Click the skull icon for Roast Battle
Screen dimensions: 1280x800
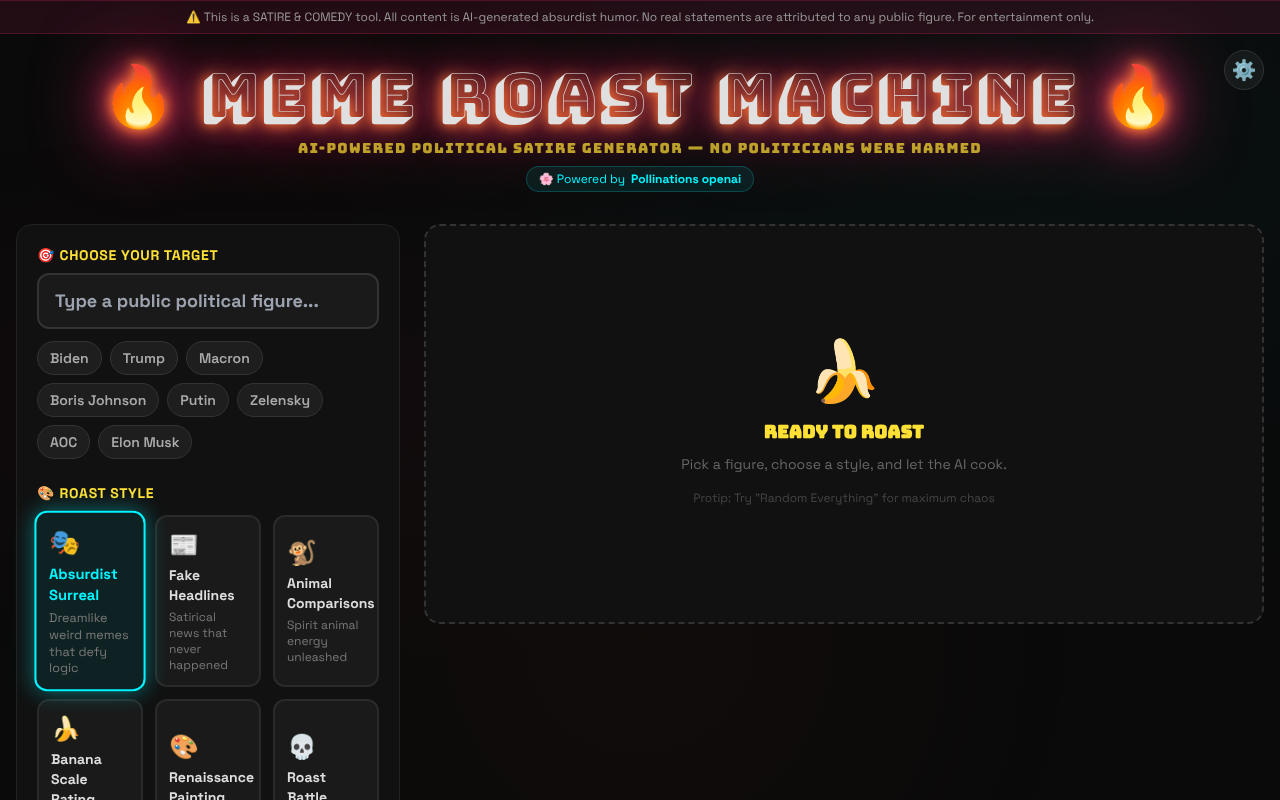302,747
